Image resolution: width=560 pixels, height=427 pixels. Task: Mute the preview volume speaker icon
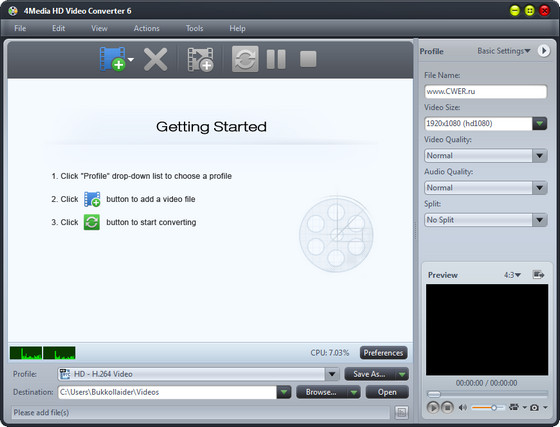tap(462, 407)
